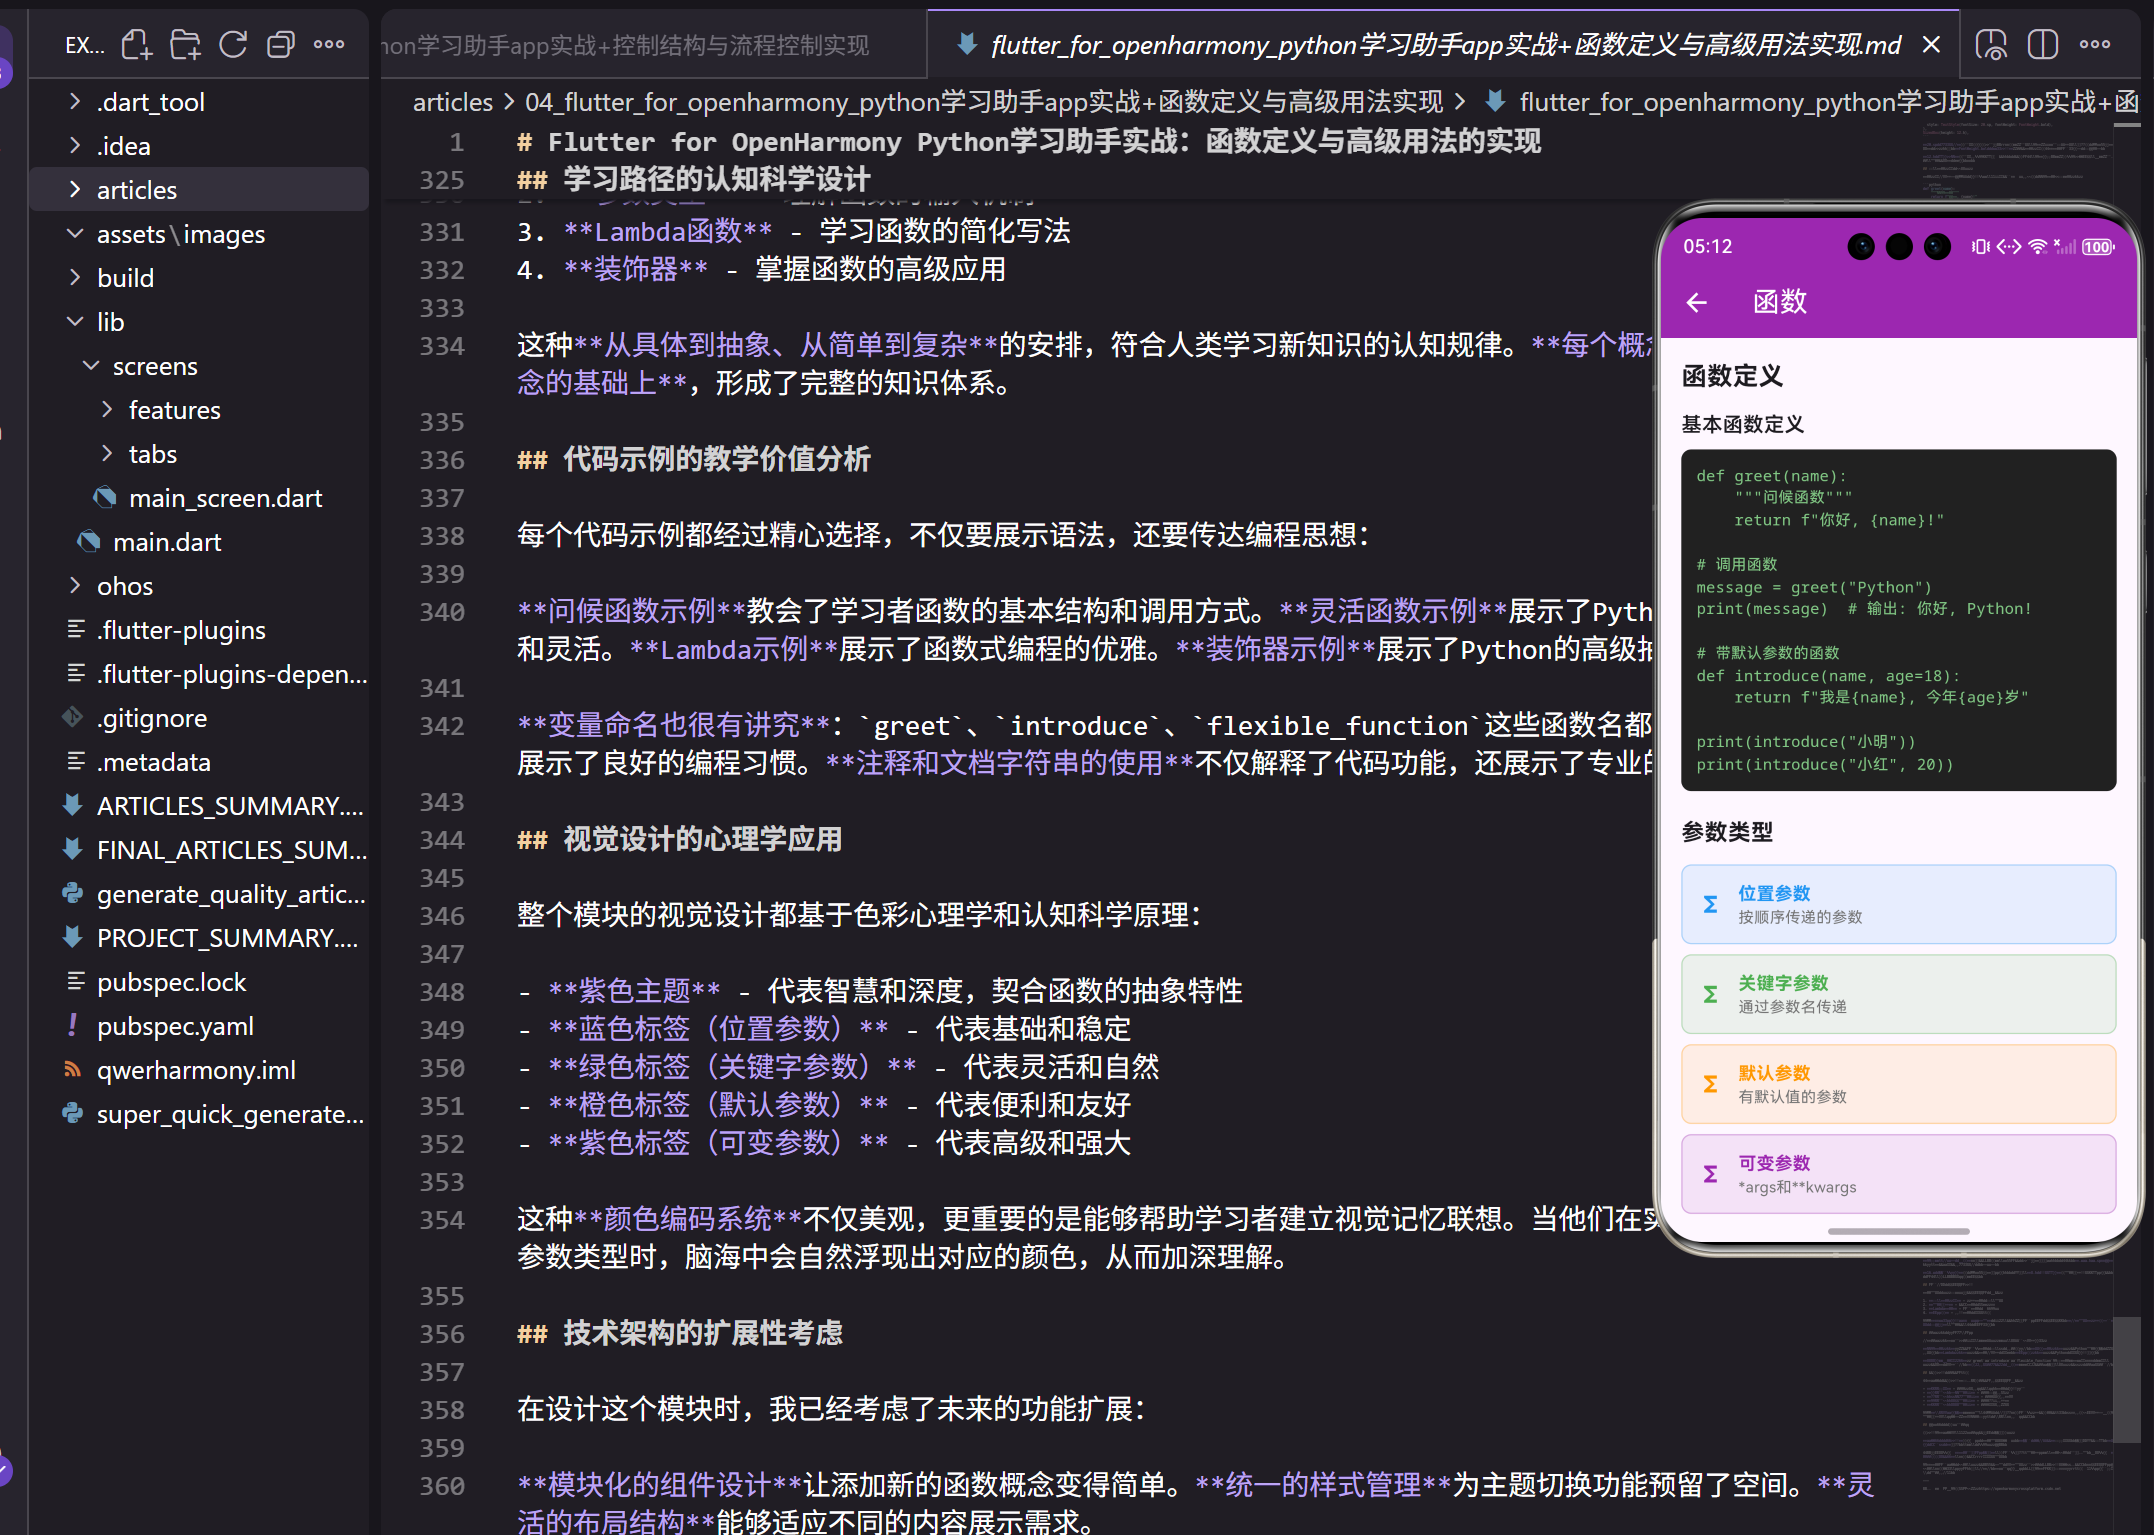Open pubspec.yaml warning file

176,1025
